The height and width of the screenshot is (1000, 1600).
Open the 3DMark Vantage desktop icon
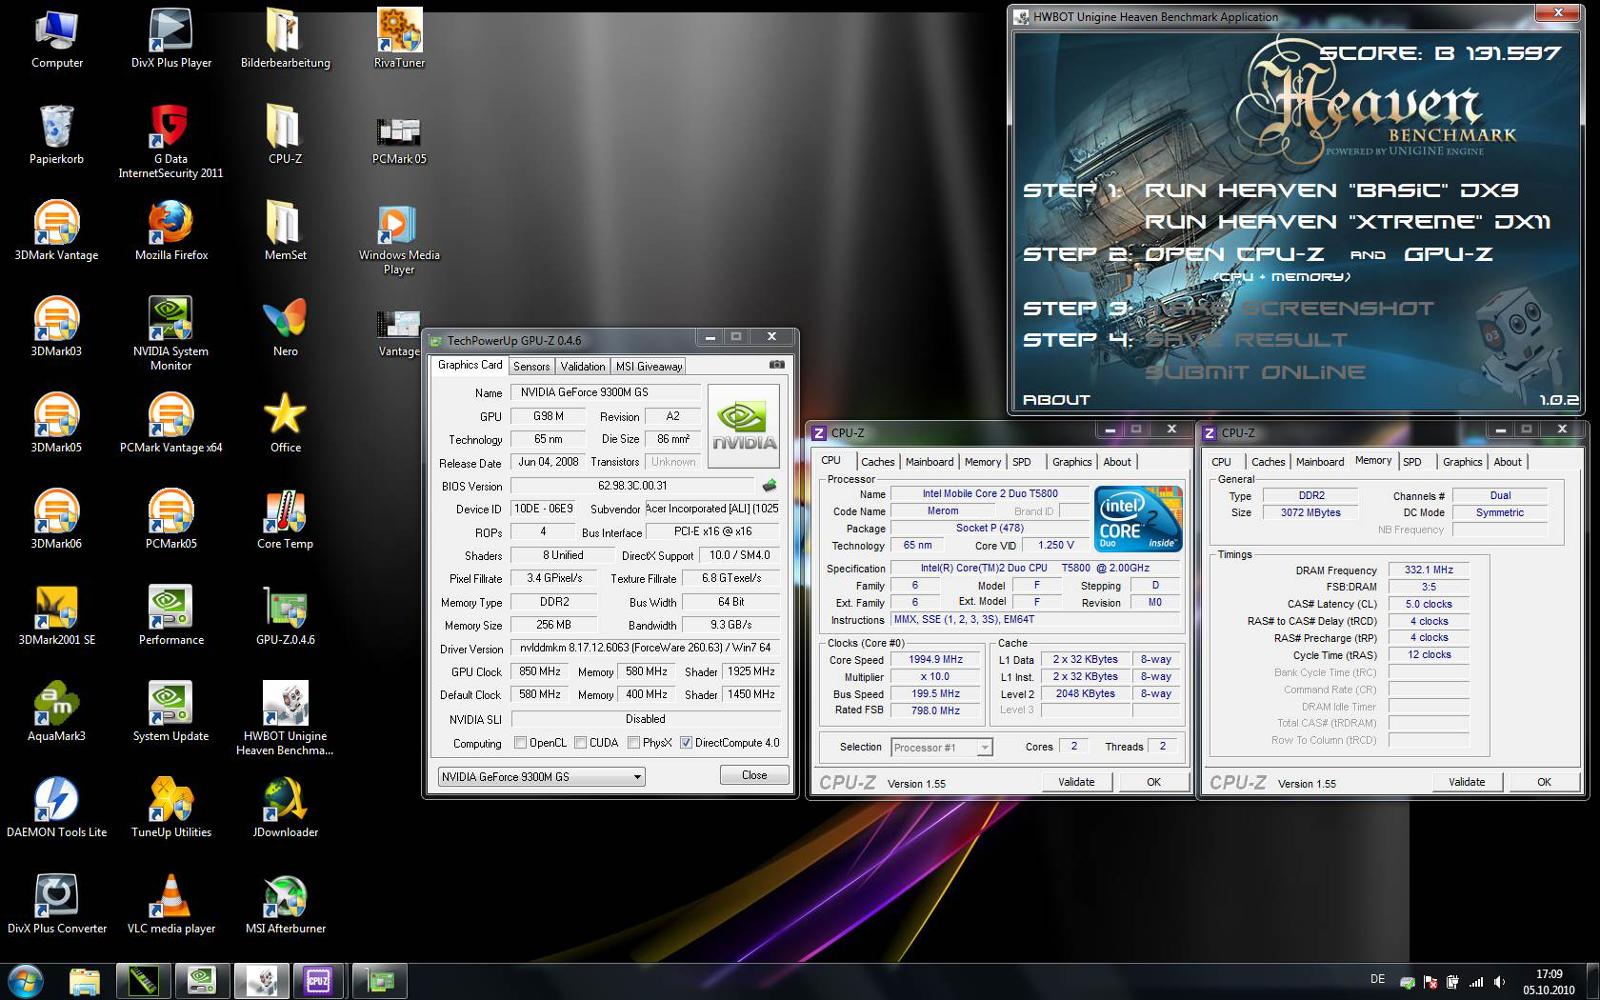[x=56, y=231]
